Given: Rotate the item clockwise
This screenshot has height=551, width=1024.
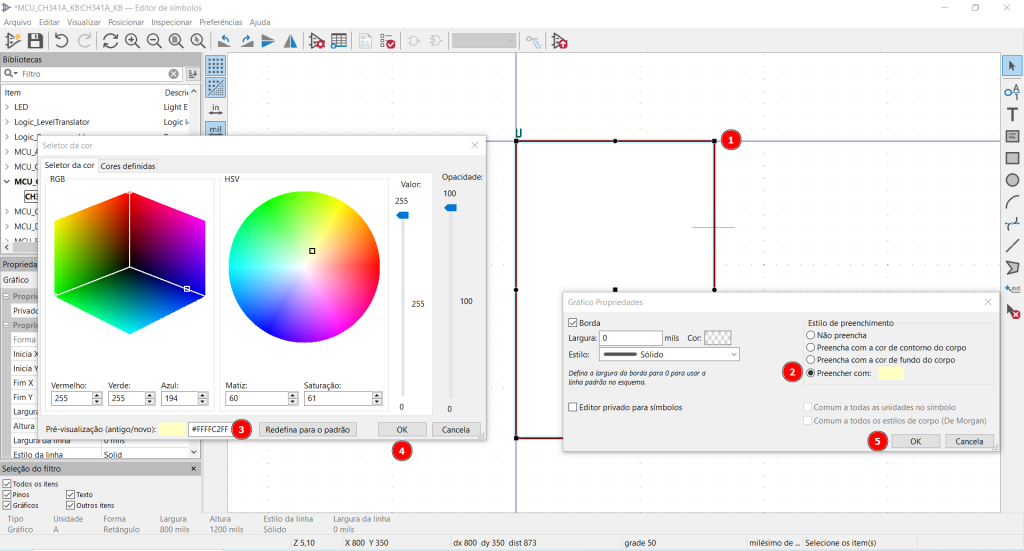Looking at the screenshot, I should [x=247, y=41].
